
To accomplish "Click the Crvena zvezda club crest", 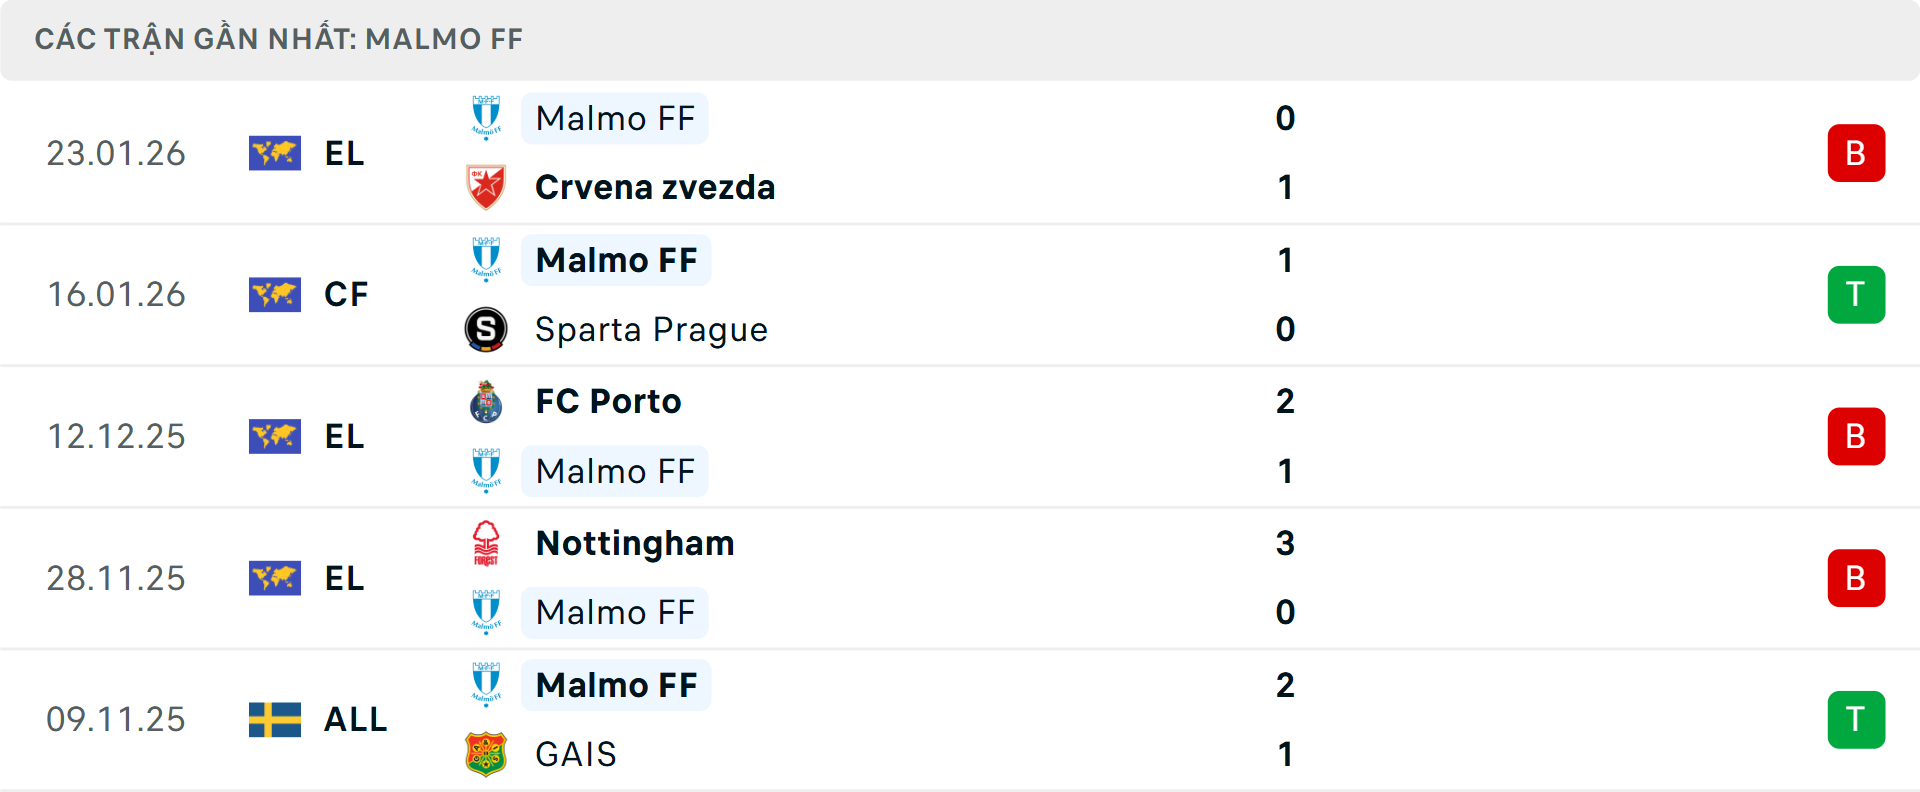I will tap(486, 187).
